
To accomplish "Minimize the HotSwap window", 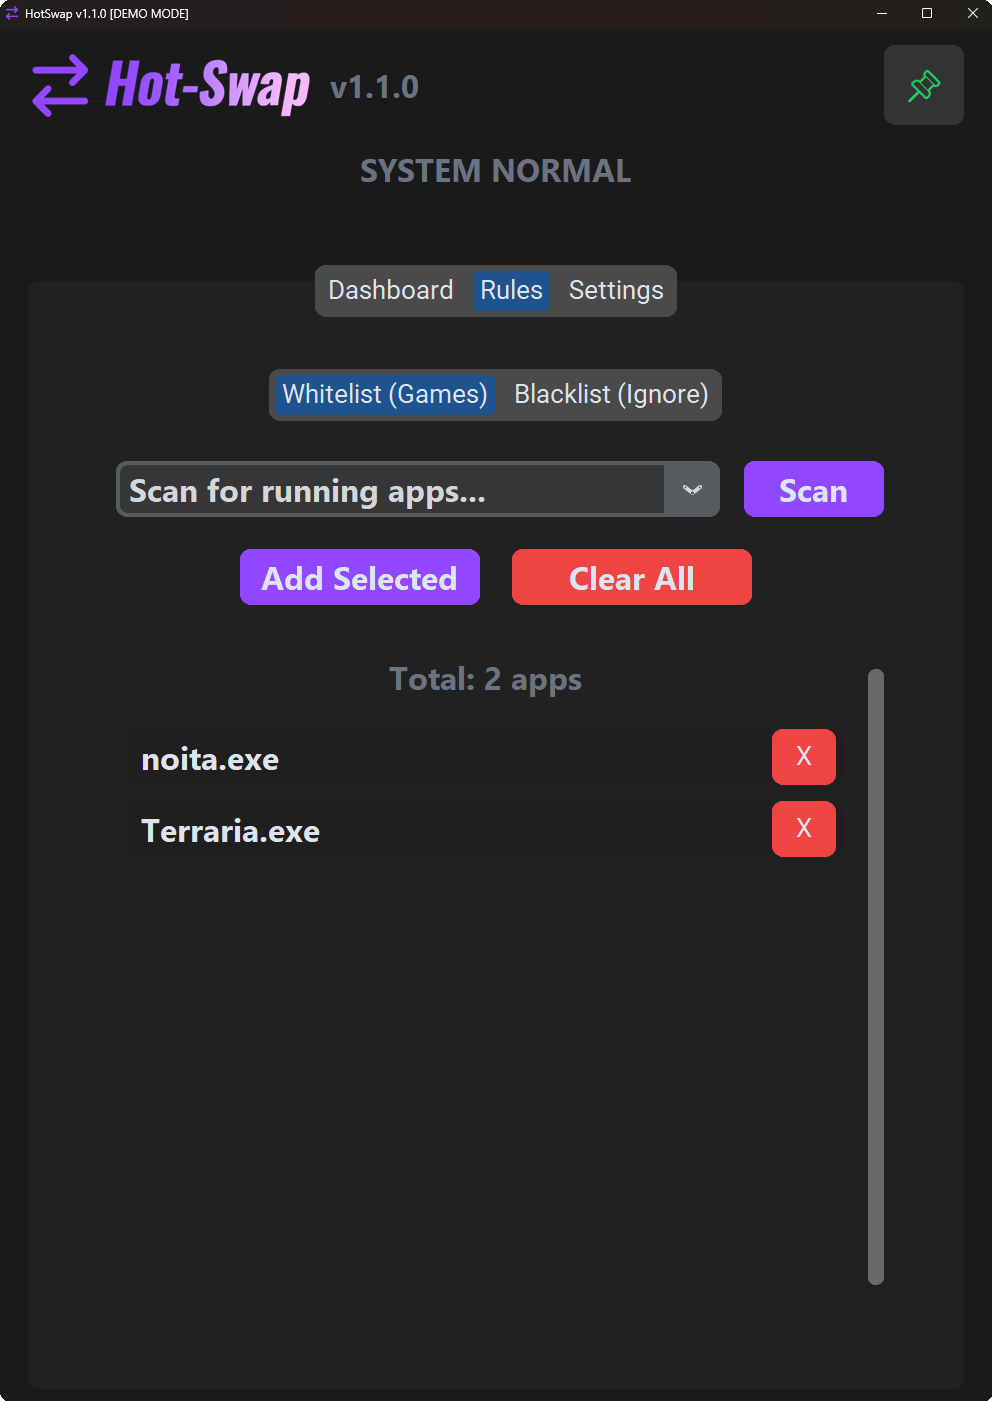I will pos(882,14).
